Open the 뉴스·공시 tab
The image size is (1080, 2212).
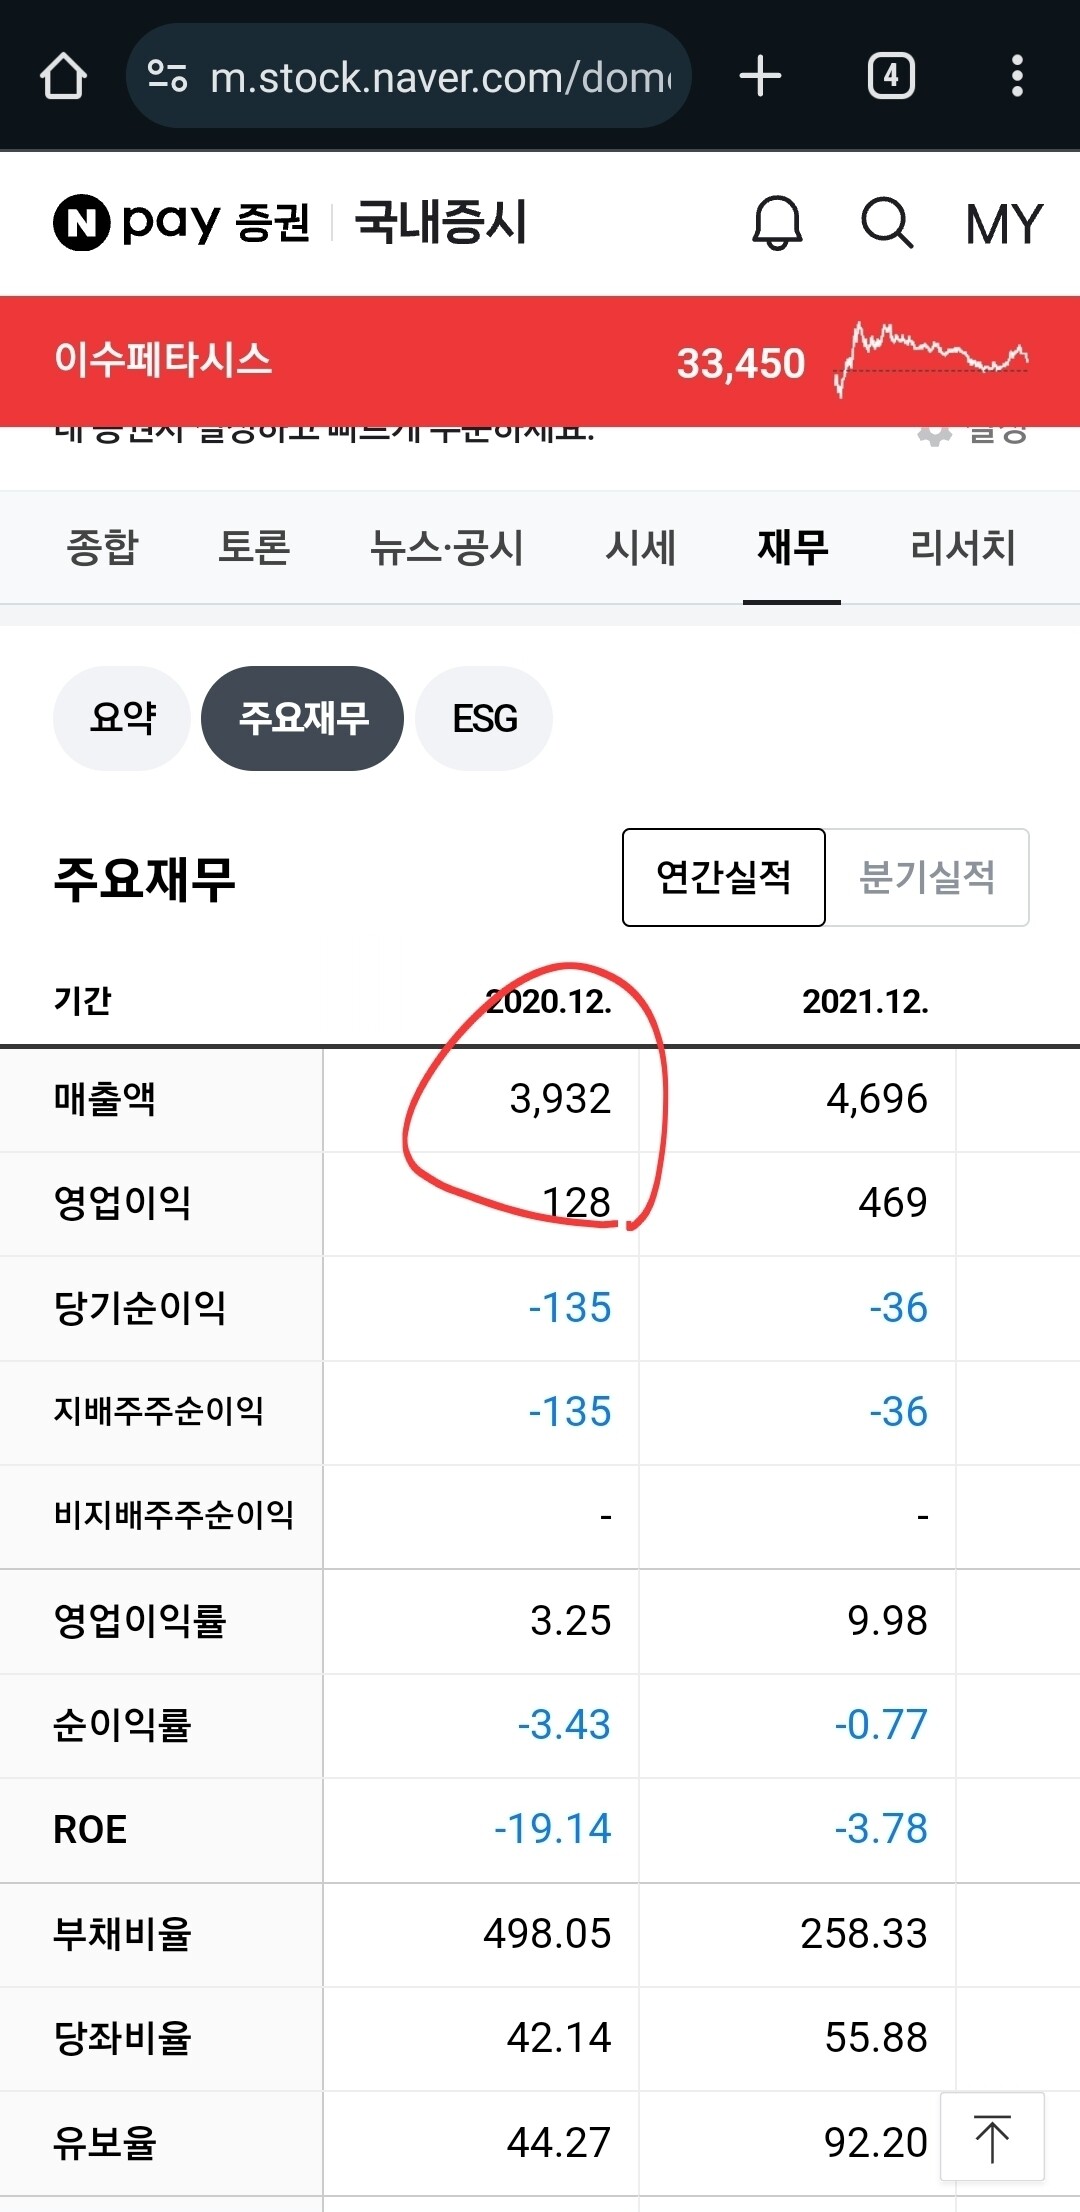(447, 548)
